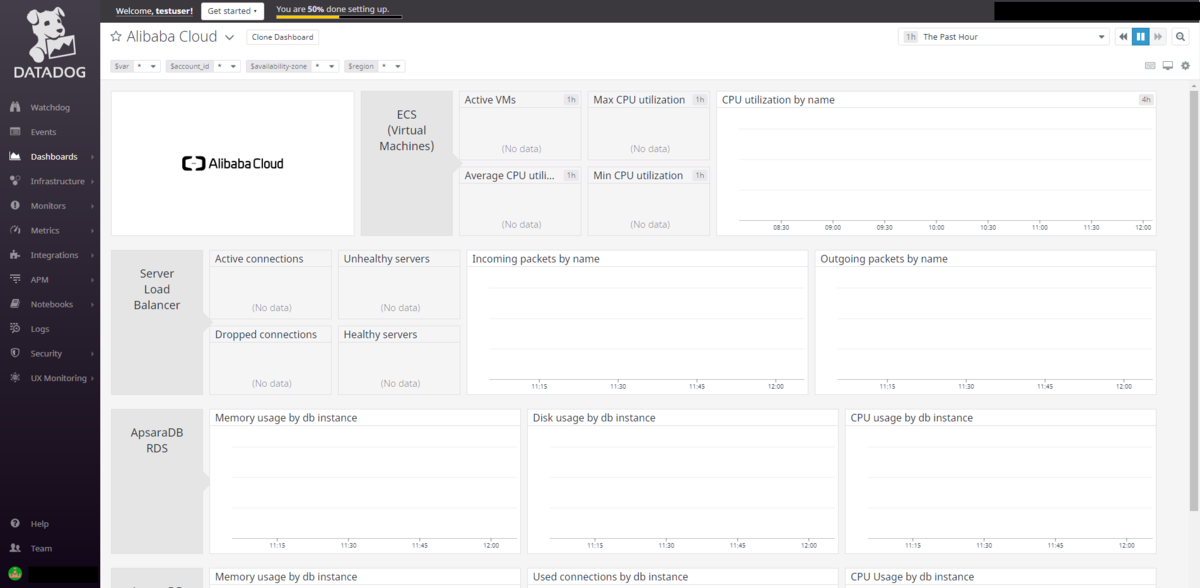Click Disk usage by db instance title

click(594, 418)
